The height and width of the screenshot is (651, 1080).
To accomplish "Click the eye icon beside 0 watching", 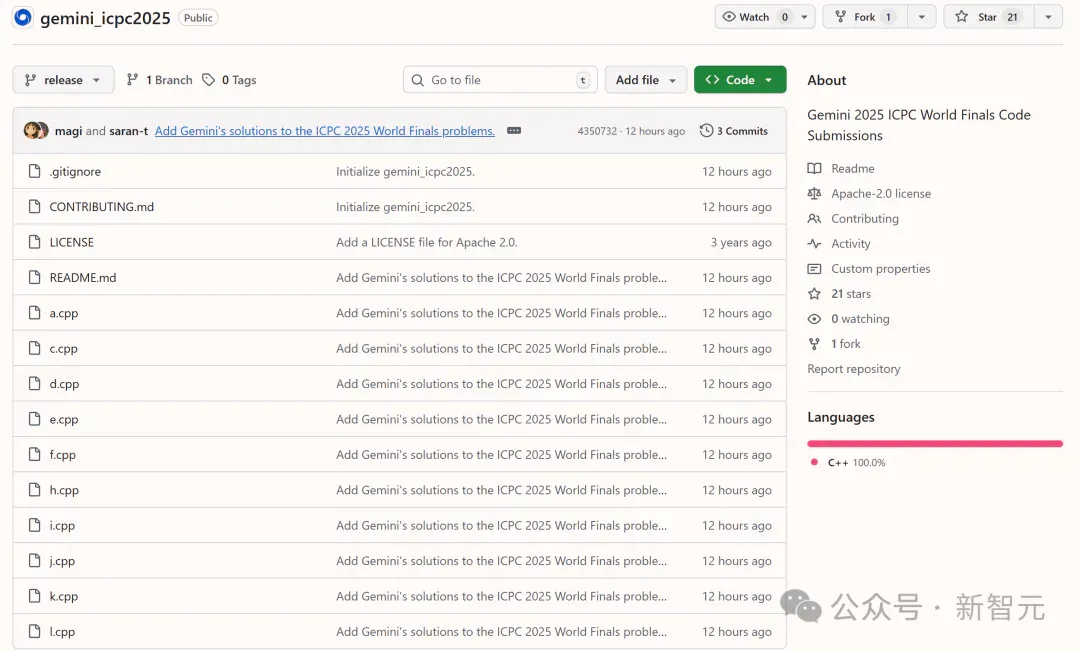I will (814, 318).
